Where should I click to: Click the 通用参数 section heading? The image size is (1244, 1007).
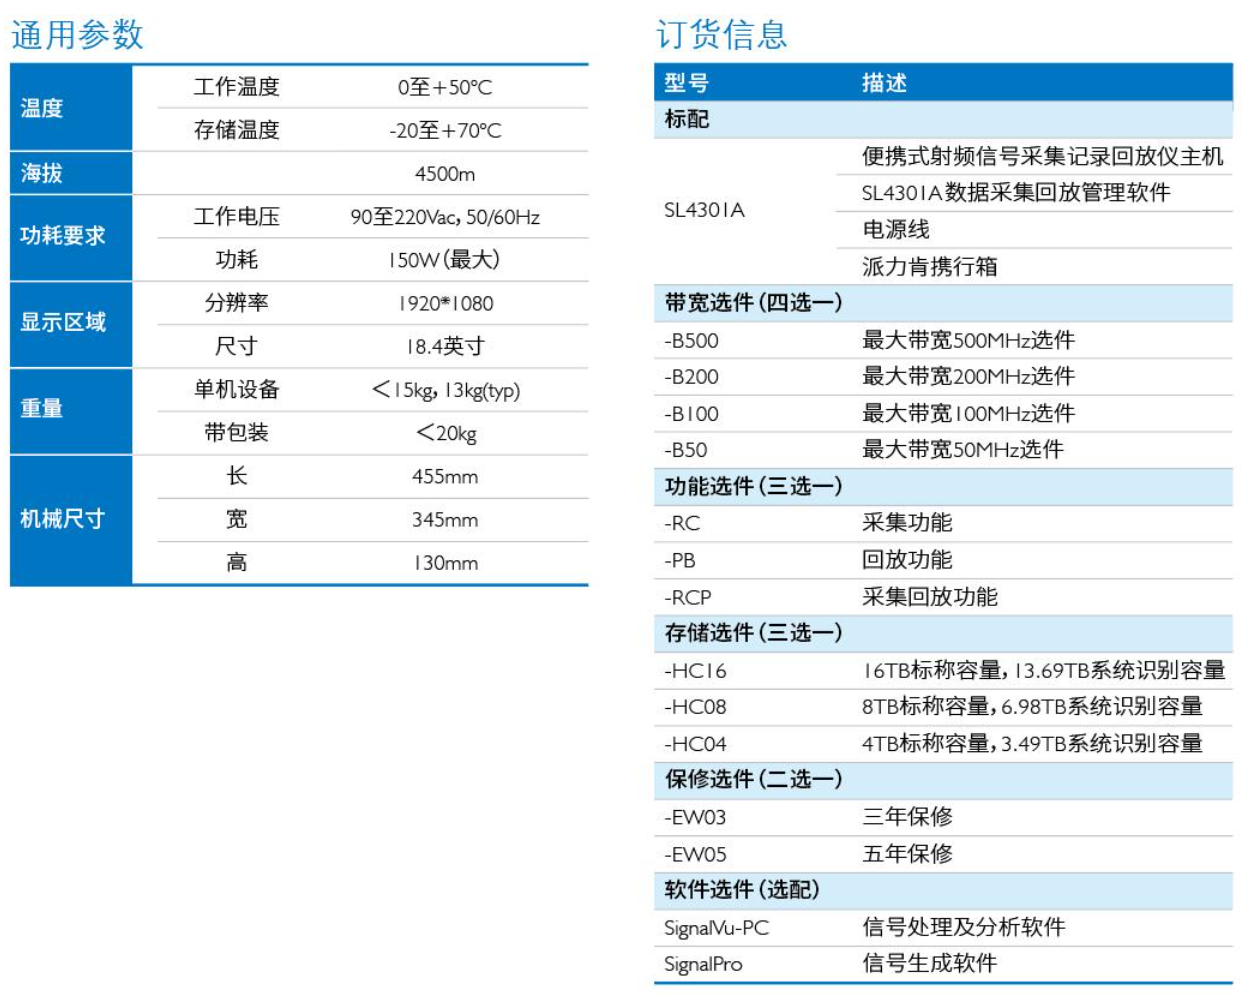(77, 35)
